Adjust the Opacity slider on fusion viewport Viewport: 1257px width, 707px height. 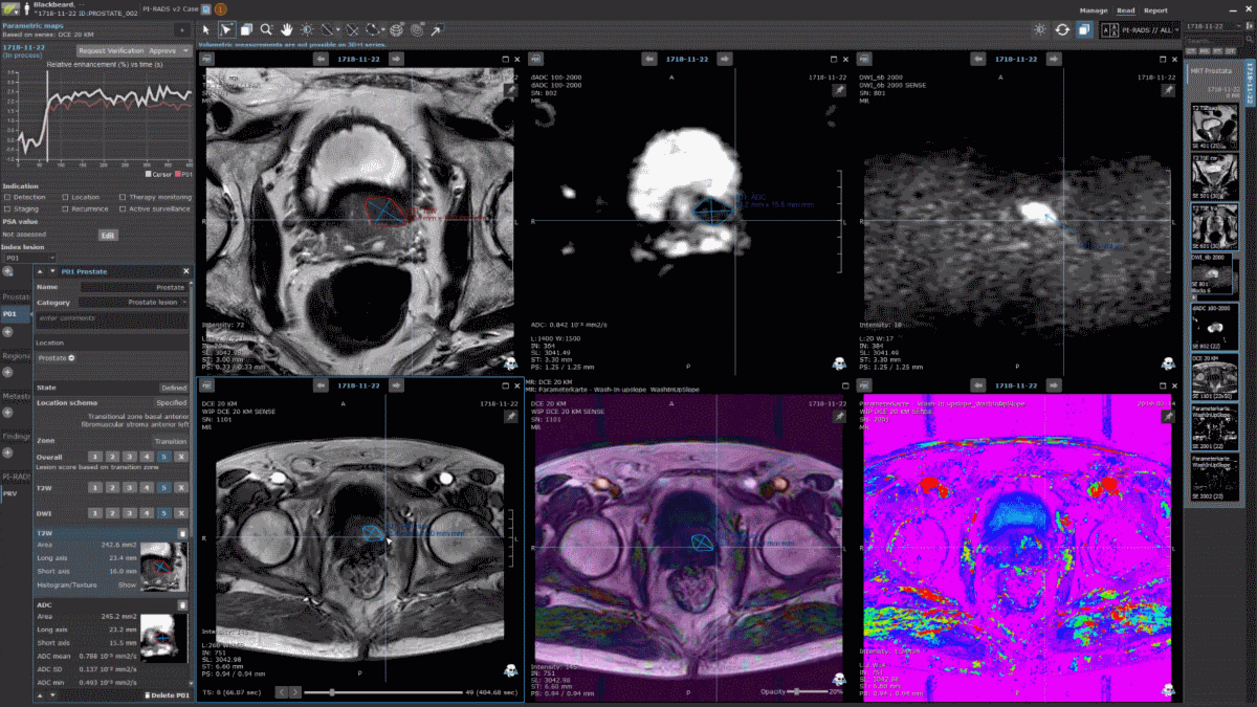tap(797, 691)
